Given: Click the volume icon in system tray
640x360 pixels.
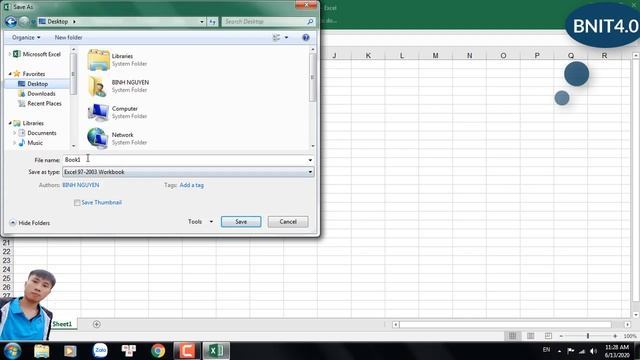Looking at the screenshot, I should click(593, 351).
